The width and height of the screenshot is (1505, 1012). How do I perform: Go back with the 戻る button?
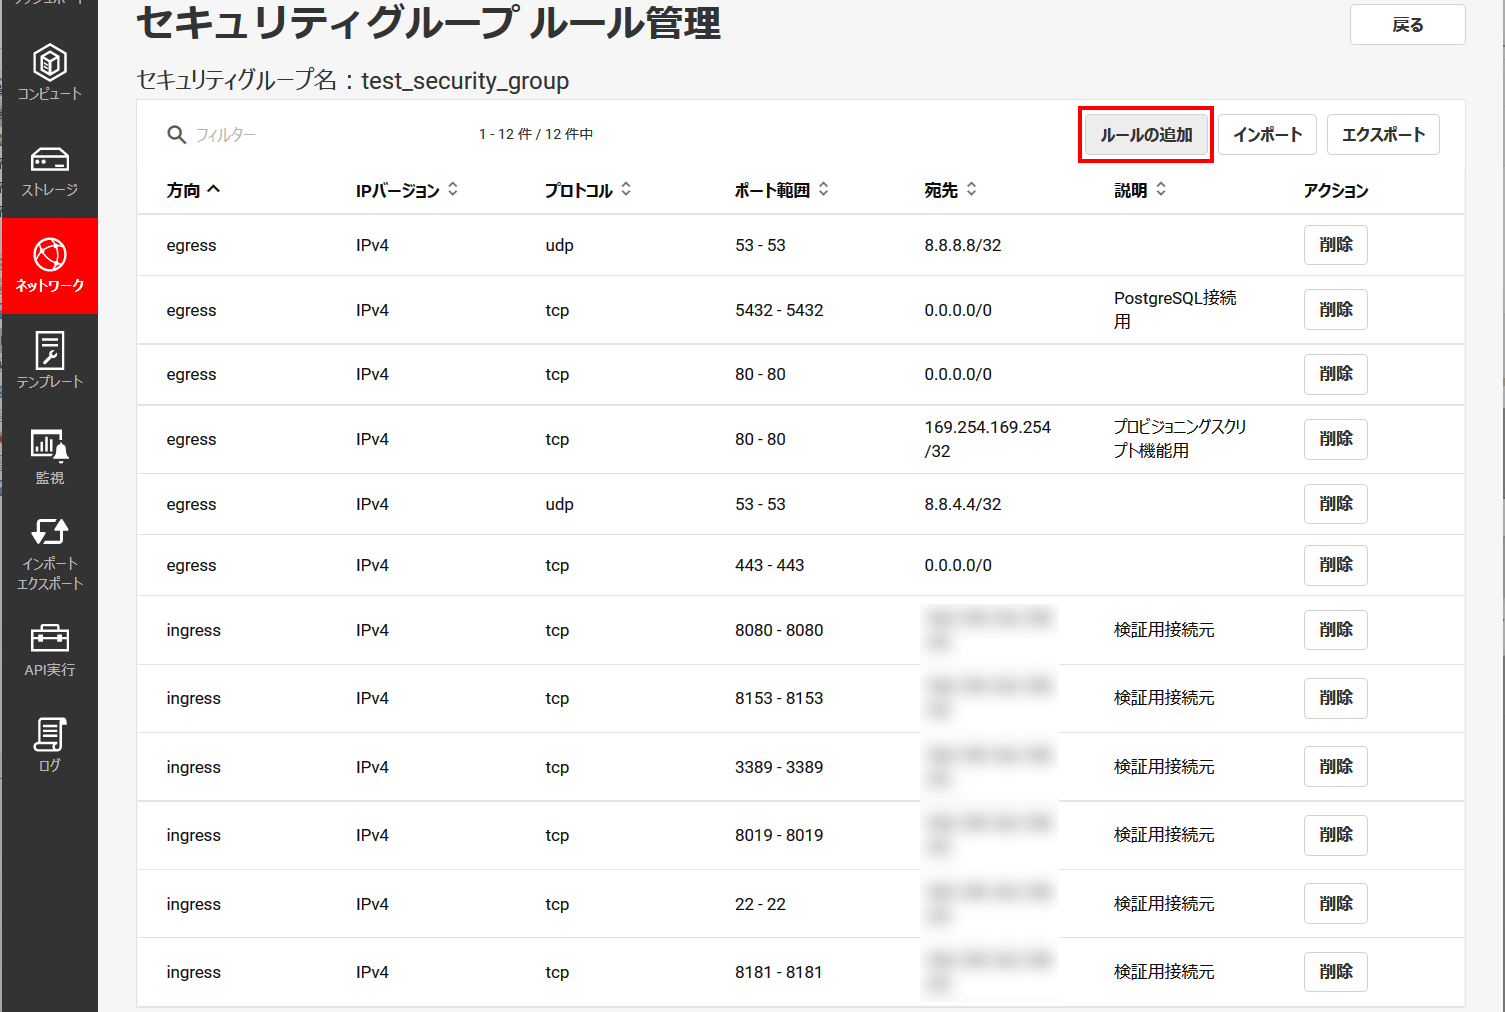click(x=1408, y=25)
